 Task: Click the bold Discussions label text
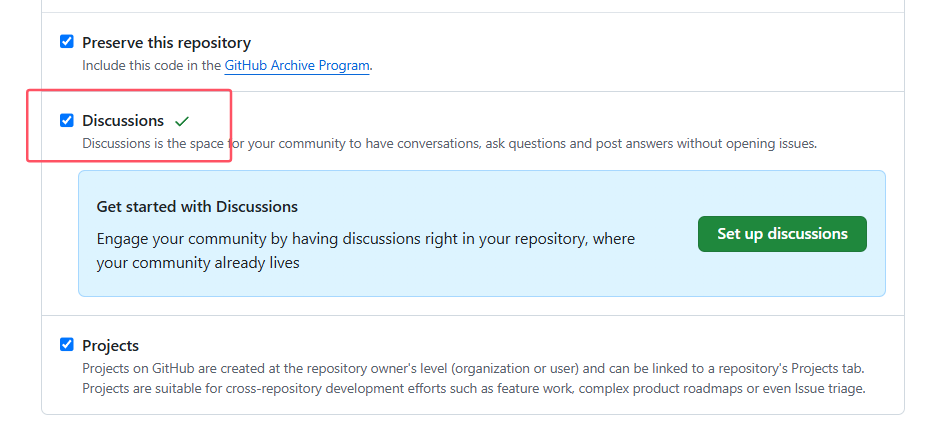[123, 121]
